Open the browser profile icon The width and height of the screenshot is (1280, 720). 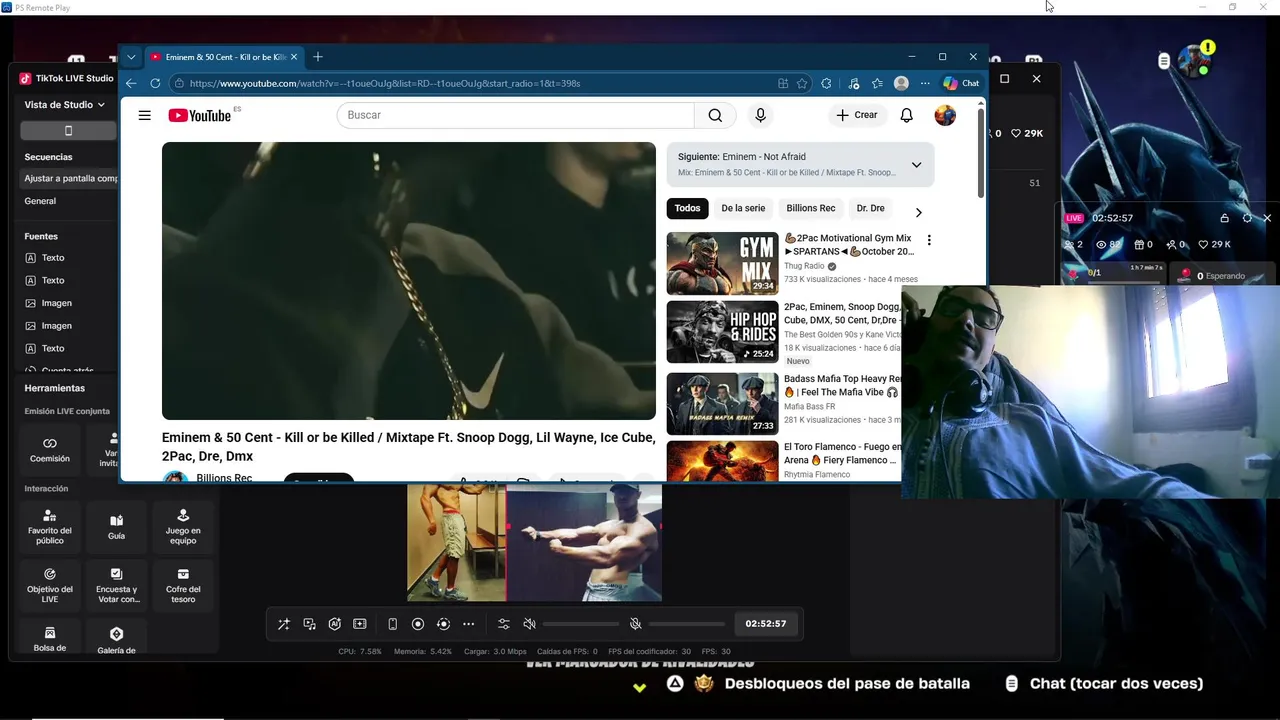click(x=901, y=83)
